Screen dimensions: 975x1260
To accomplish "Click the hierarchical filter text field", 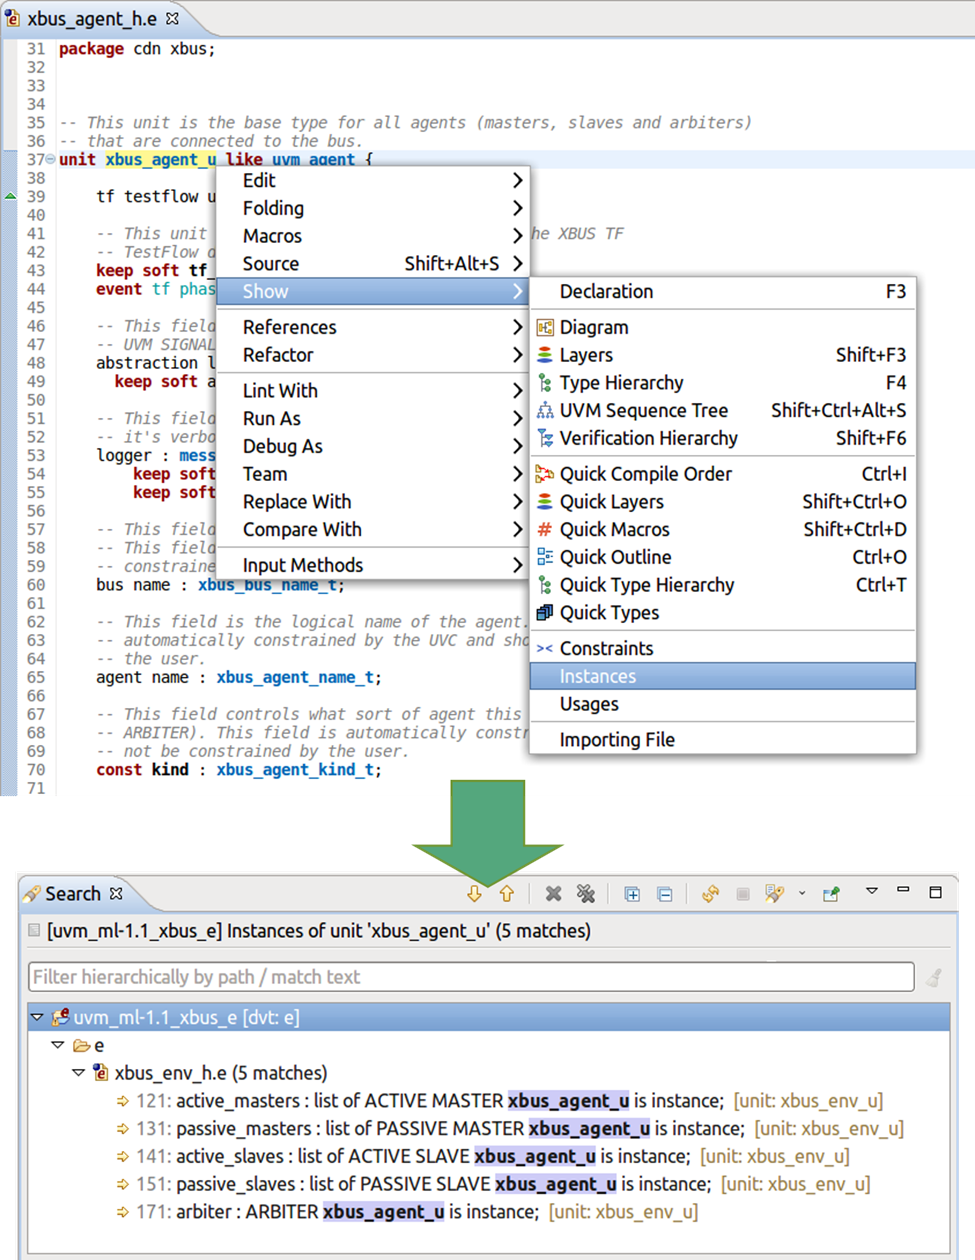I will click(x=471, y=977).
